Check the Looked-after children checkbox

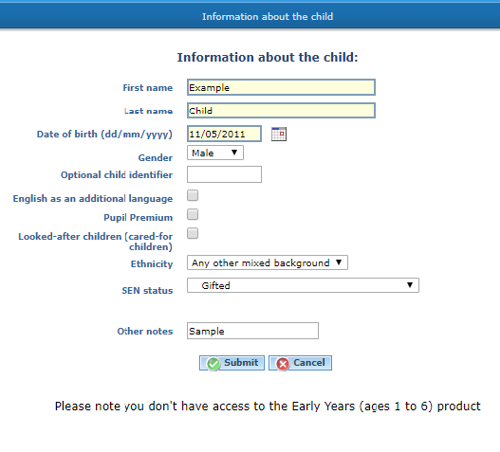coord(193,233)
